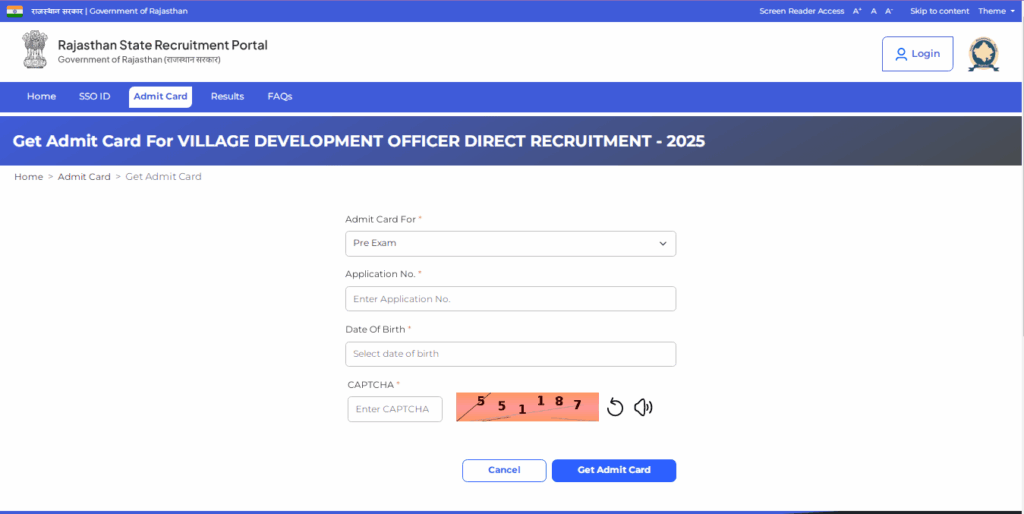
Task: Select the Admit Card tab
Action: [161, 97]
